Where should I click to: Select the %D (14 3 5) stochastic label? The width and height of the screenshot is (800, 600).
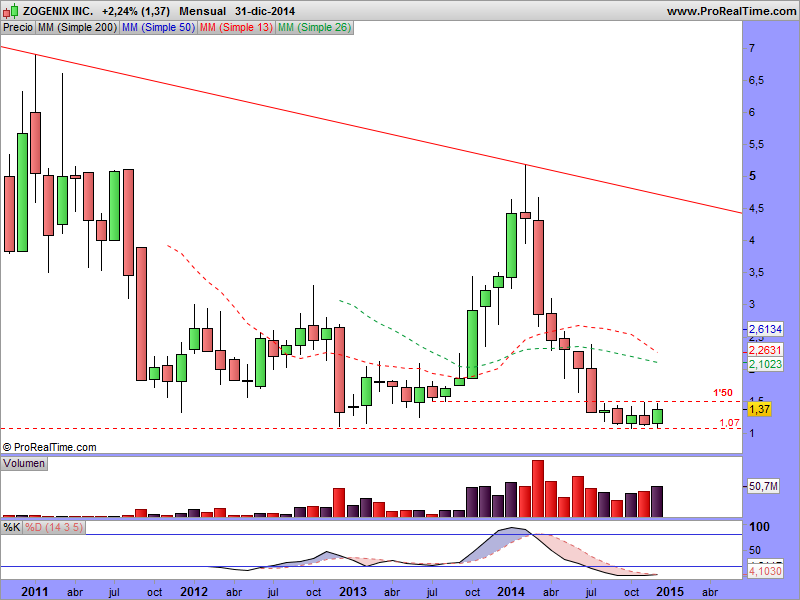tap(54, 527)
